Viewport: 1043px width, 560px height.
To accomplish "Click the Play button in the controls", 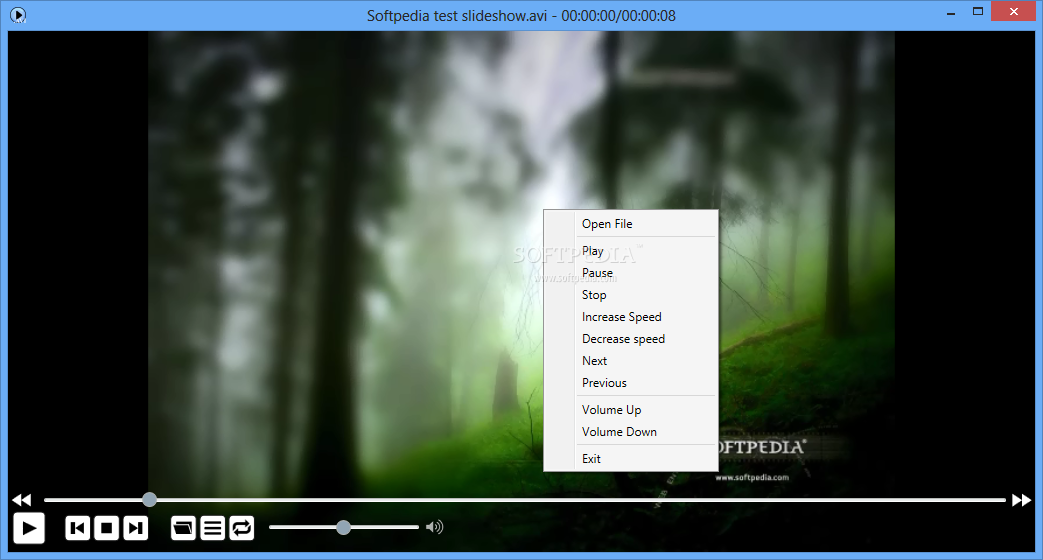I will pos(29,528).
